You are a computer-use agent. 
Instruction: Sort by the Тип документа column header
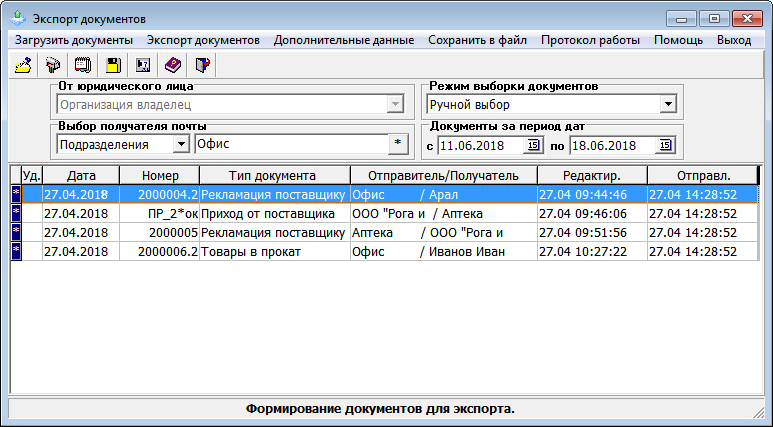tap(275, 176)
